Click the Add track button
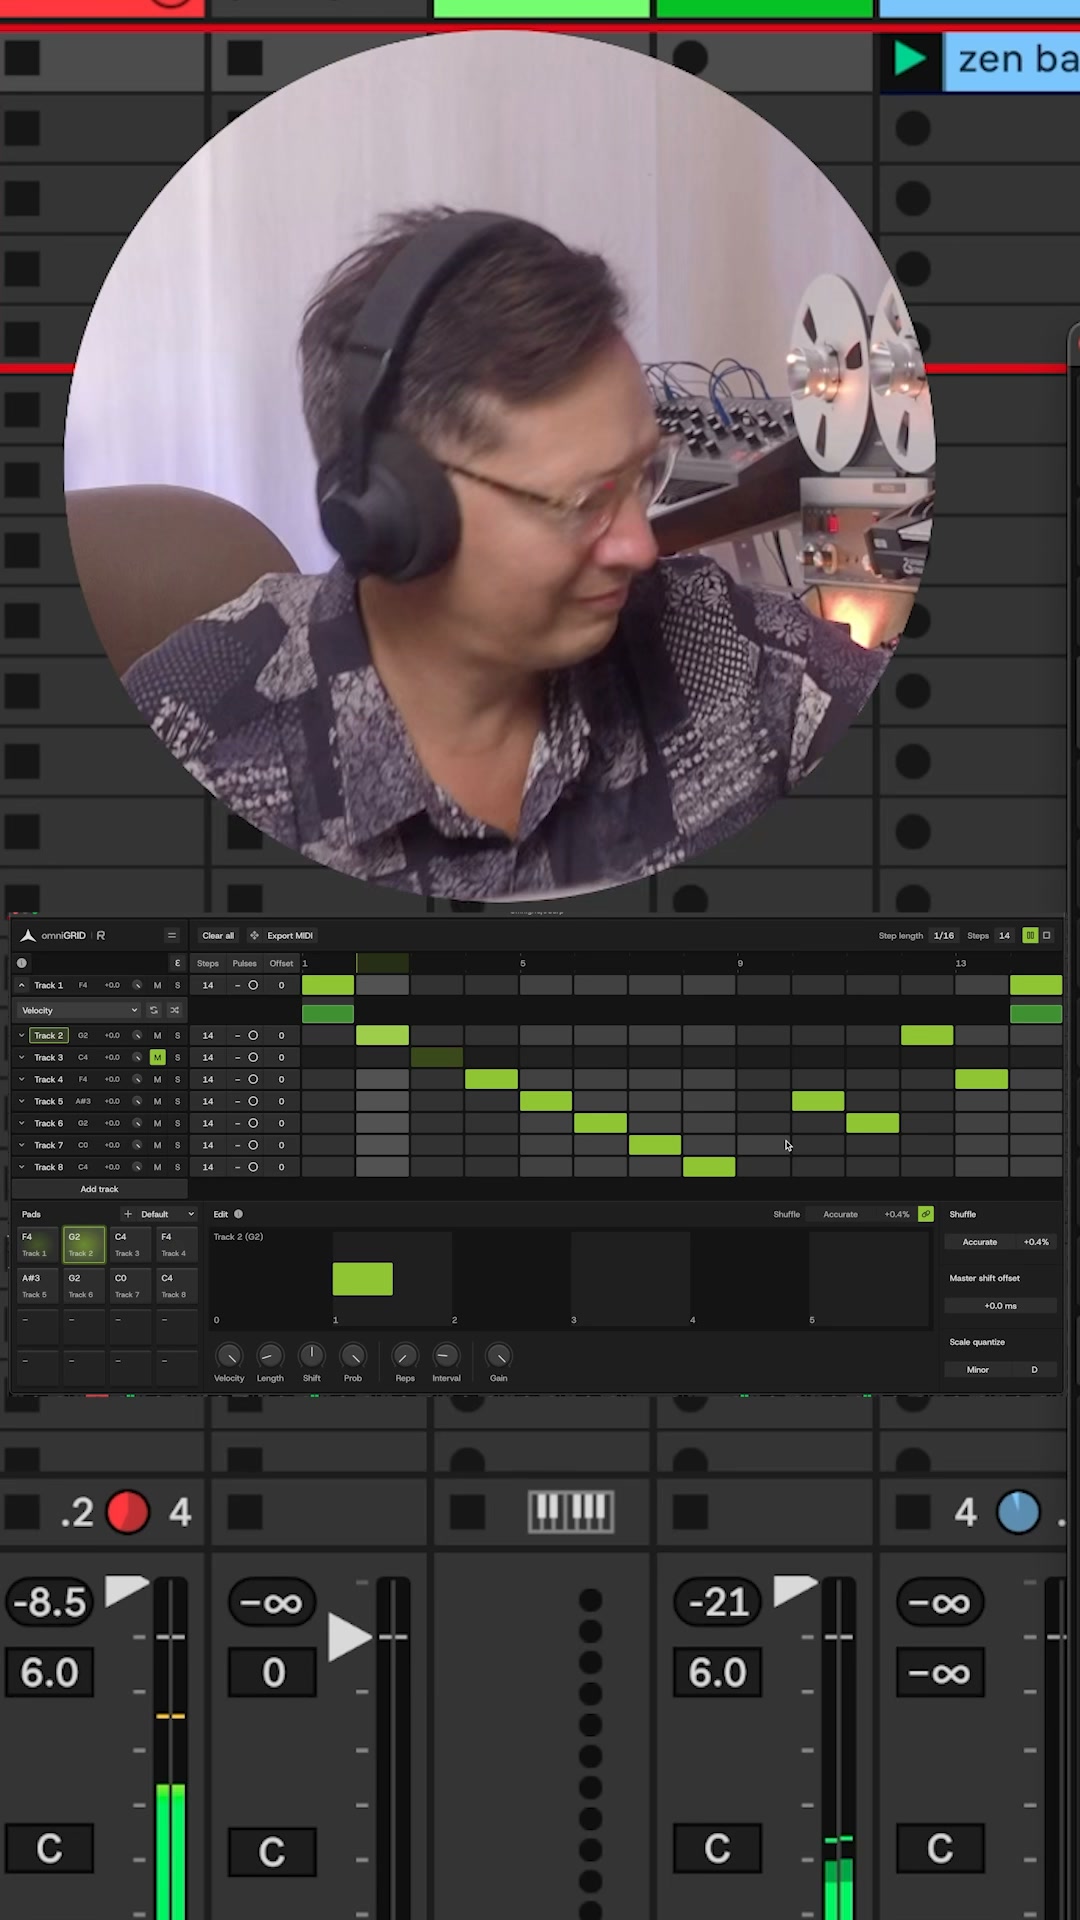The width and height of the screenshot is (1080, 1920). click(99, 1189)
